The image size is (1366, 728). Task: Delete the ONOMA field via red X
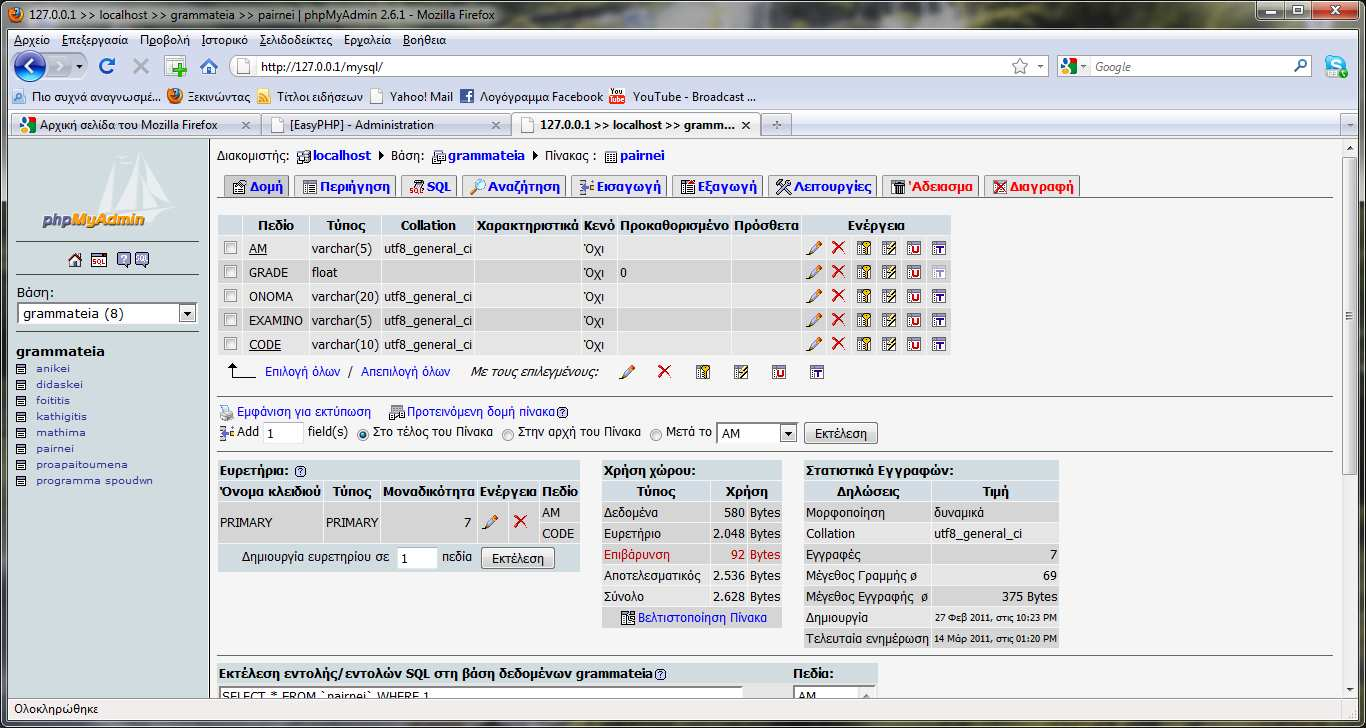[838, 296]
